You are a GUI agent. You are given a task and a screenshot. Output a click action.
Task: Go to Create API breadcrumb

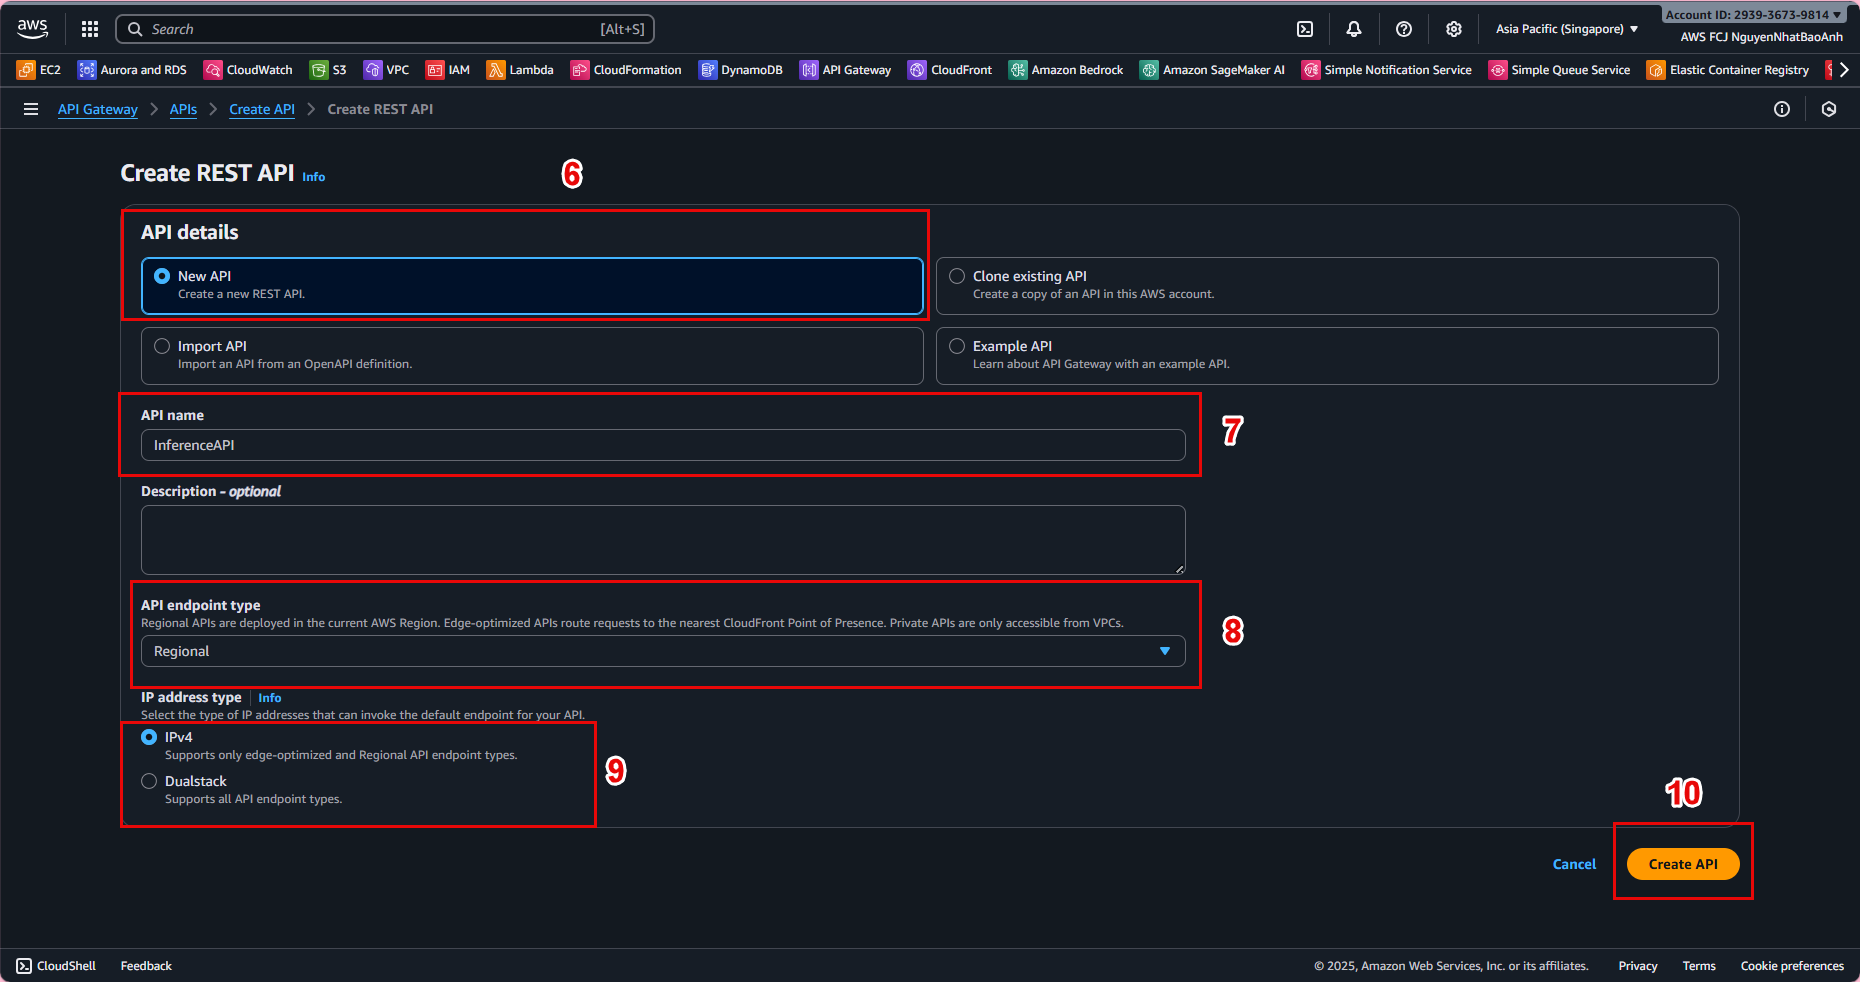(x=262, y=109)
